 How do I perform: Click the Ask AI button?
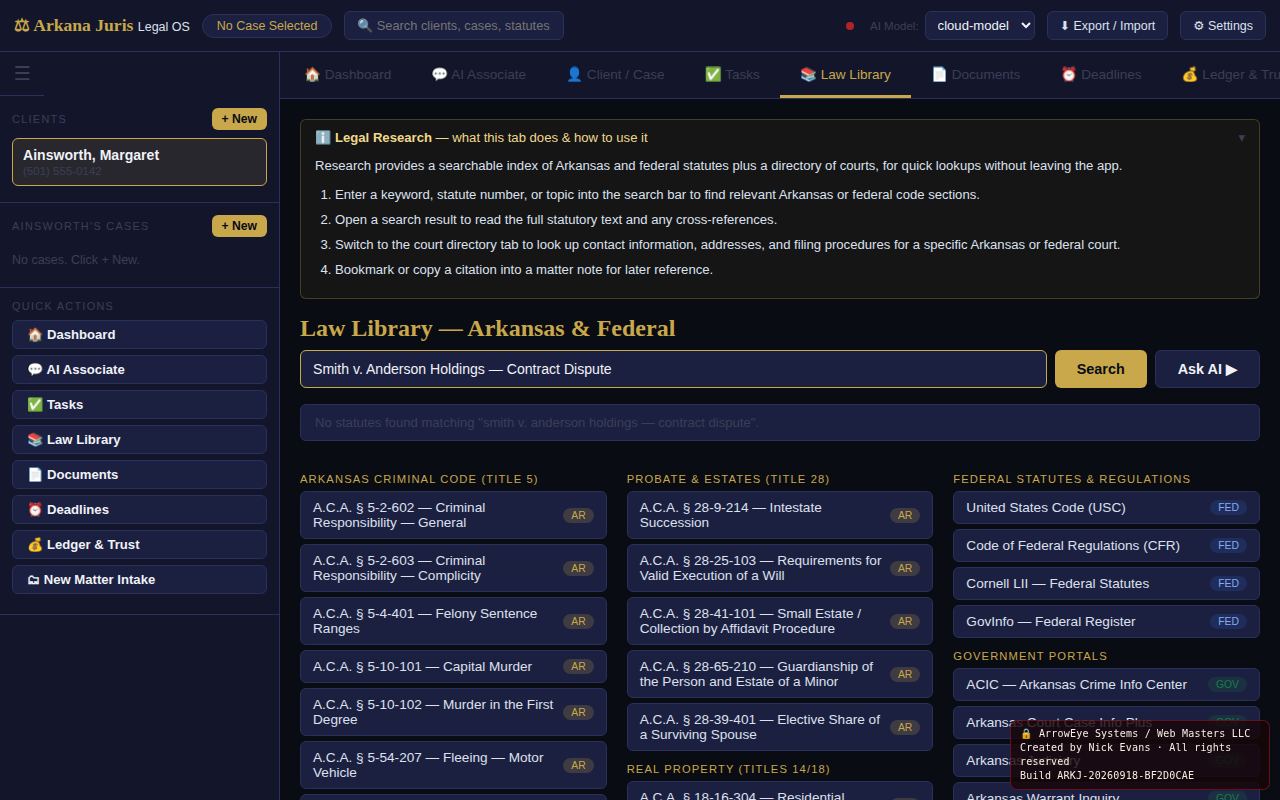(1207, 369)
